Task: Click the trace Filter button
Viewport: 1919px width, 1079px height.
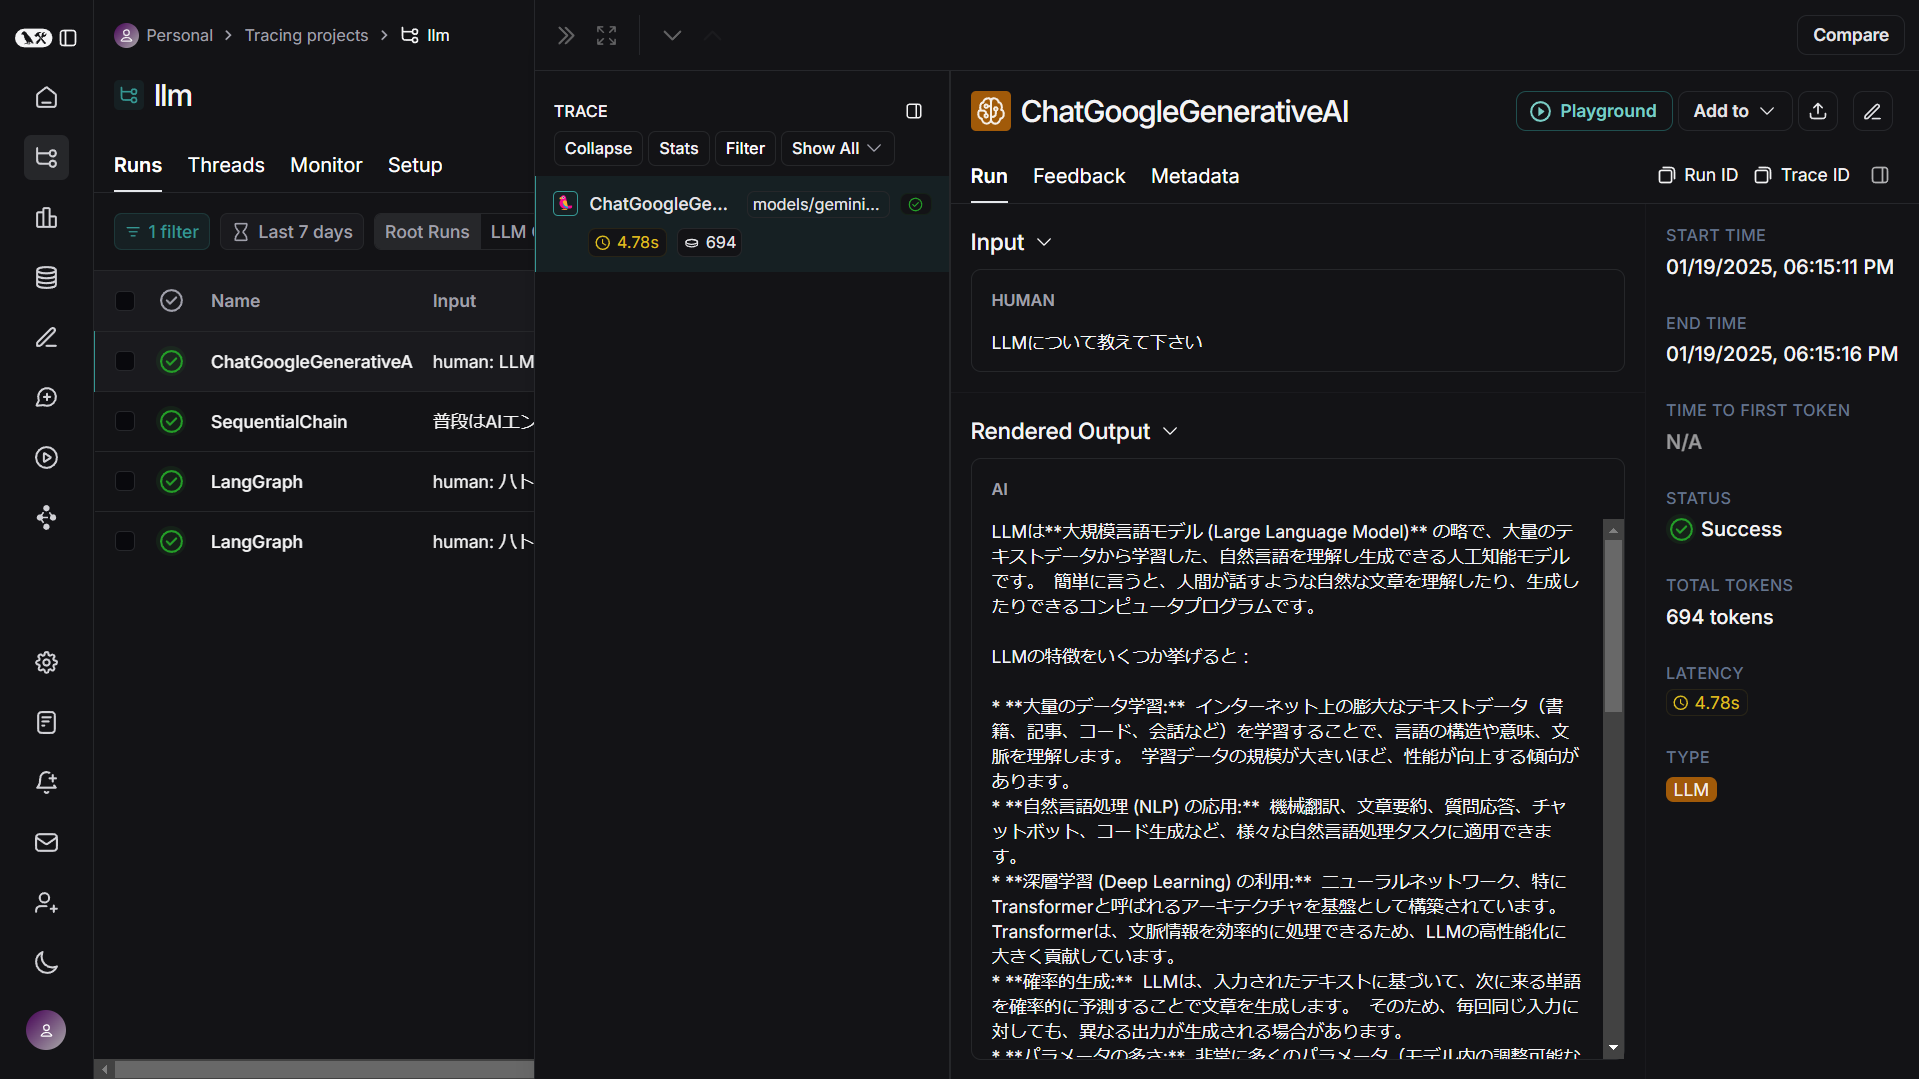Action: click(745, 148)
